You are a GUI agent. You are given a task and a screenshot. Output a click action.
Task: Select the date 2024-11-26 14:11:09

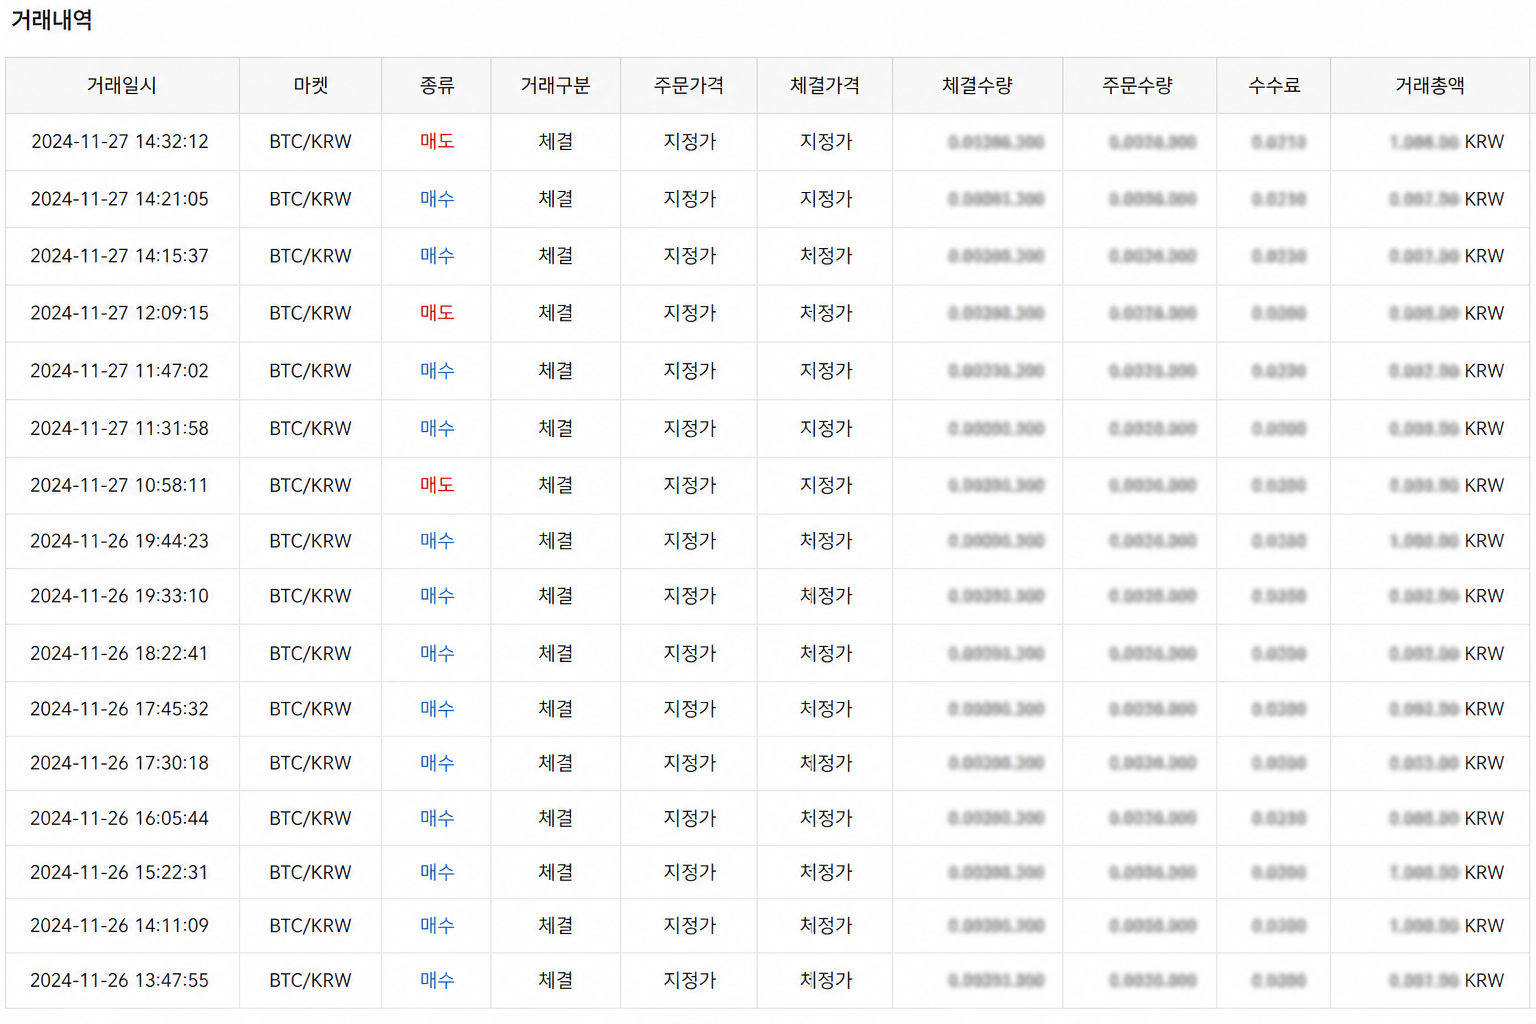pyautogui.click(x=120, y=926)
